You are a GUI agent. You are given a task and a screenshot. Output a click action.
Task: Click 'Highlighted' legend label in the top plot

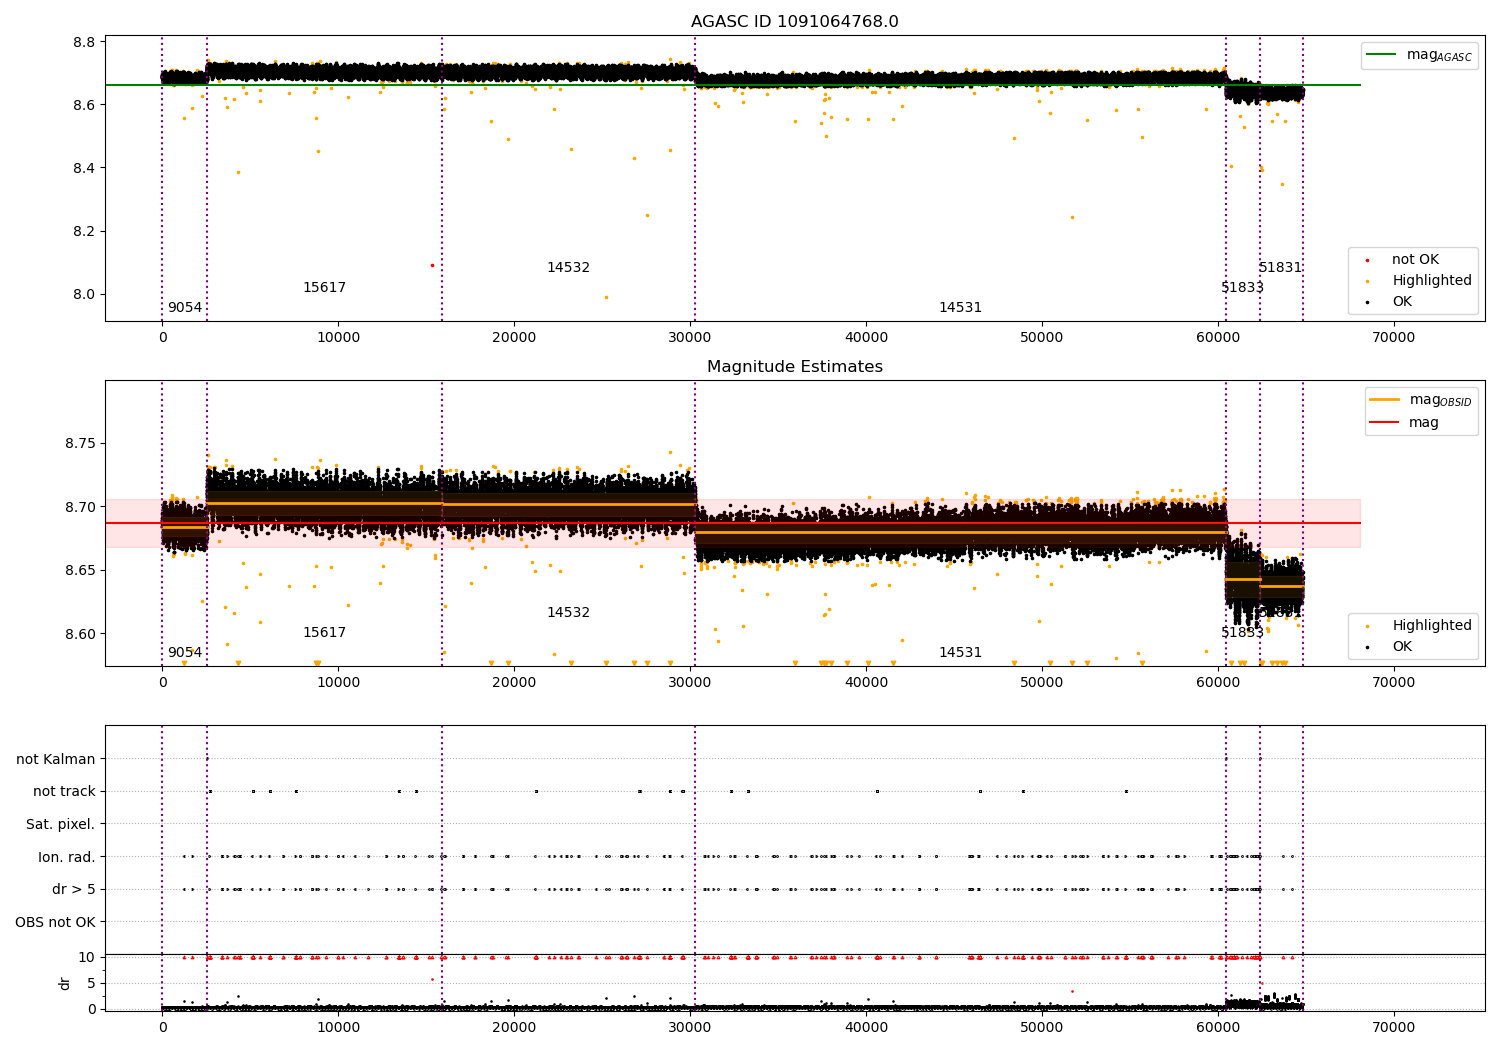[1432, 280]
